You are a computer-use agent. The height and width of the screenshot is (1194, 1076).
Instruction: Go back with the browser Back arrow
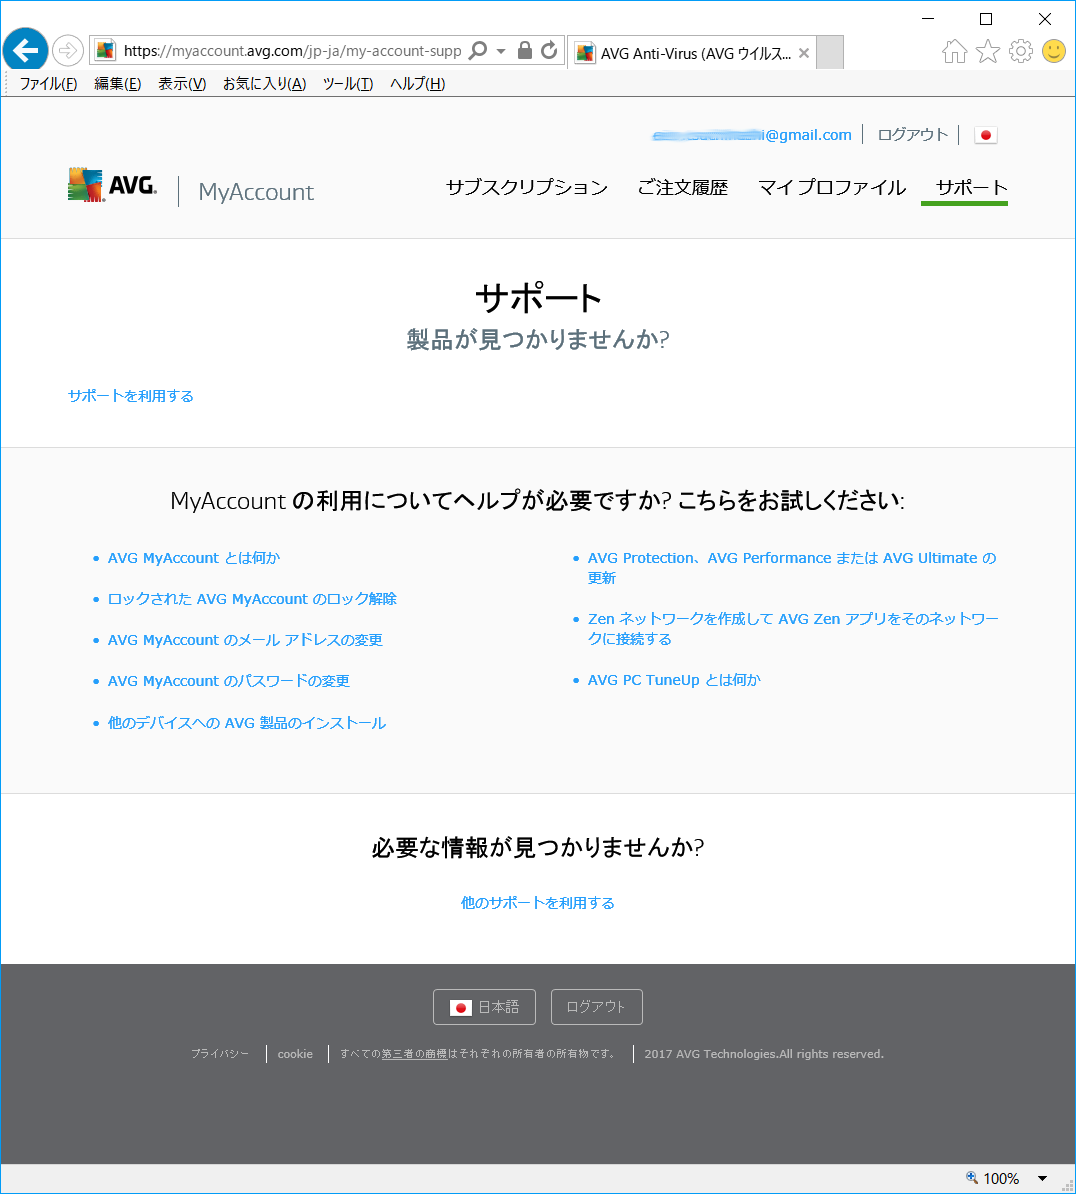[x=25, y=51]
